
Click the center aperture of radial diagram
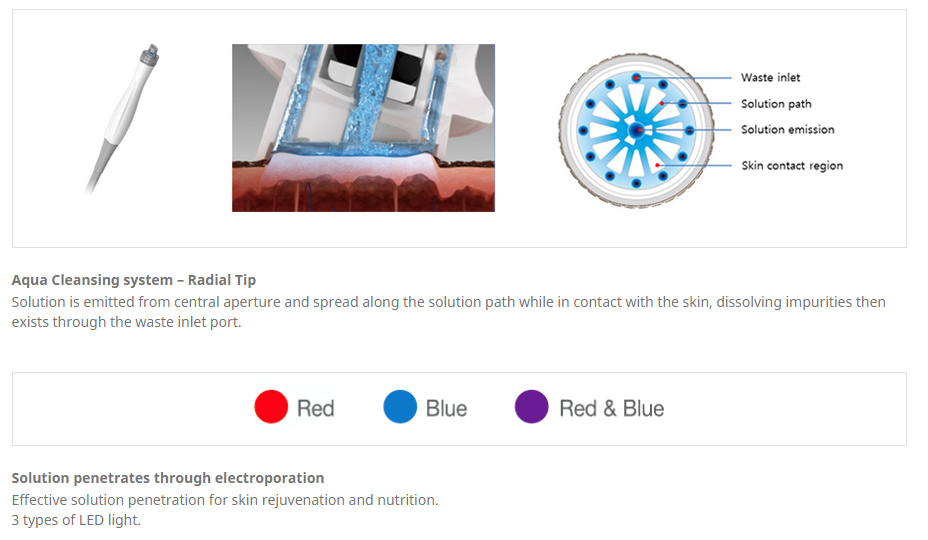(636, 130)
